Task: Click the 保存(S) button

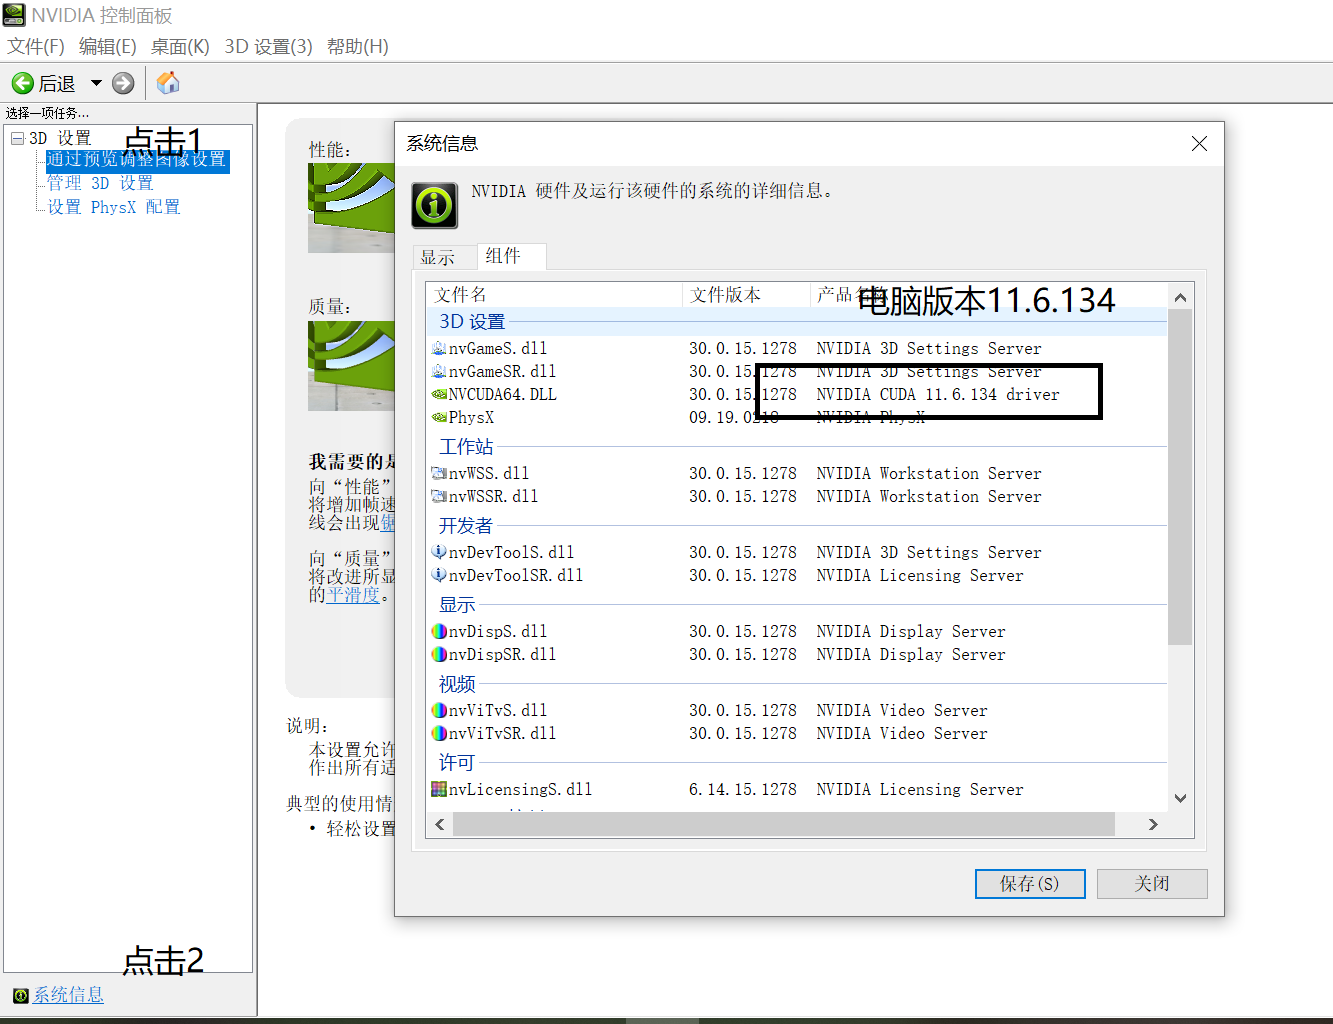Action: (1030, 884)
